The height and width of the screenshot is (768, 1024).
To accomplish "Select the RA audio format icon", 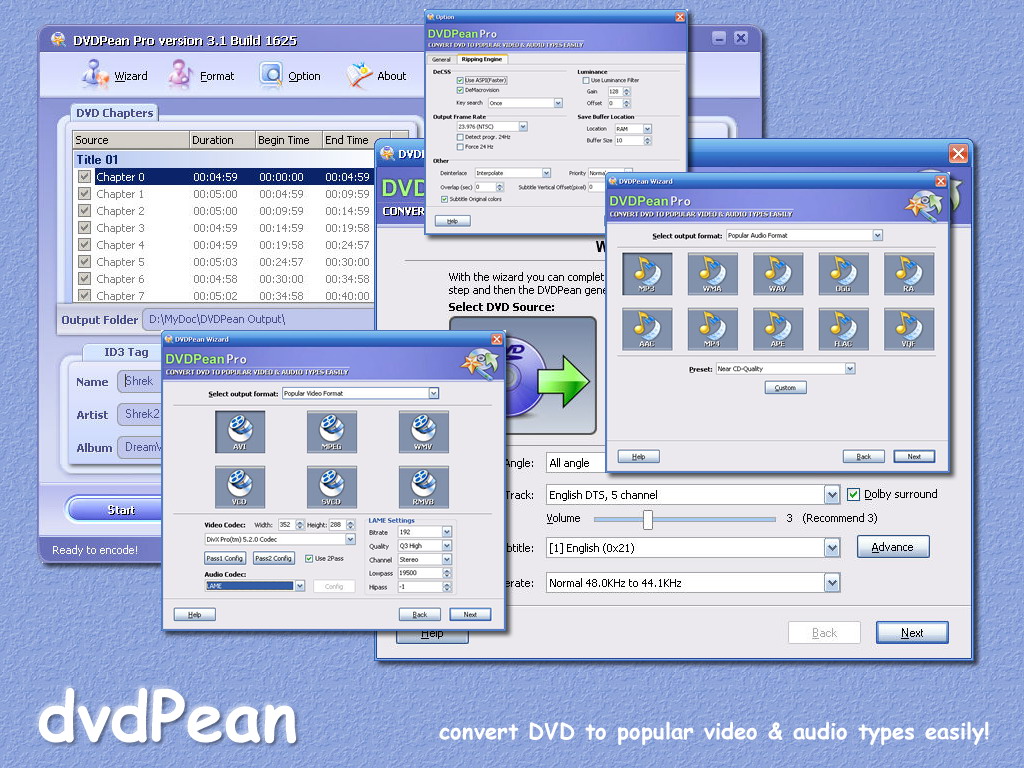I will coord(909,274).
